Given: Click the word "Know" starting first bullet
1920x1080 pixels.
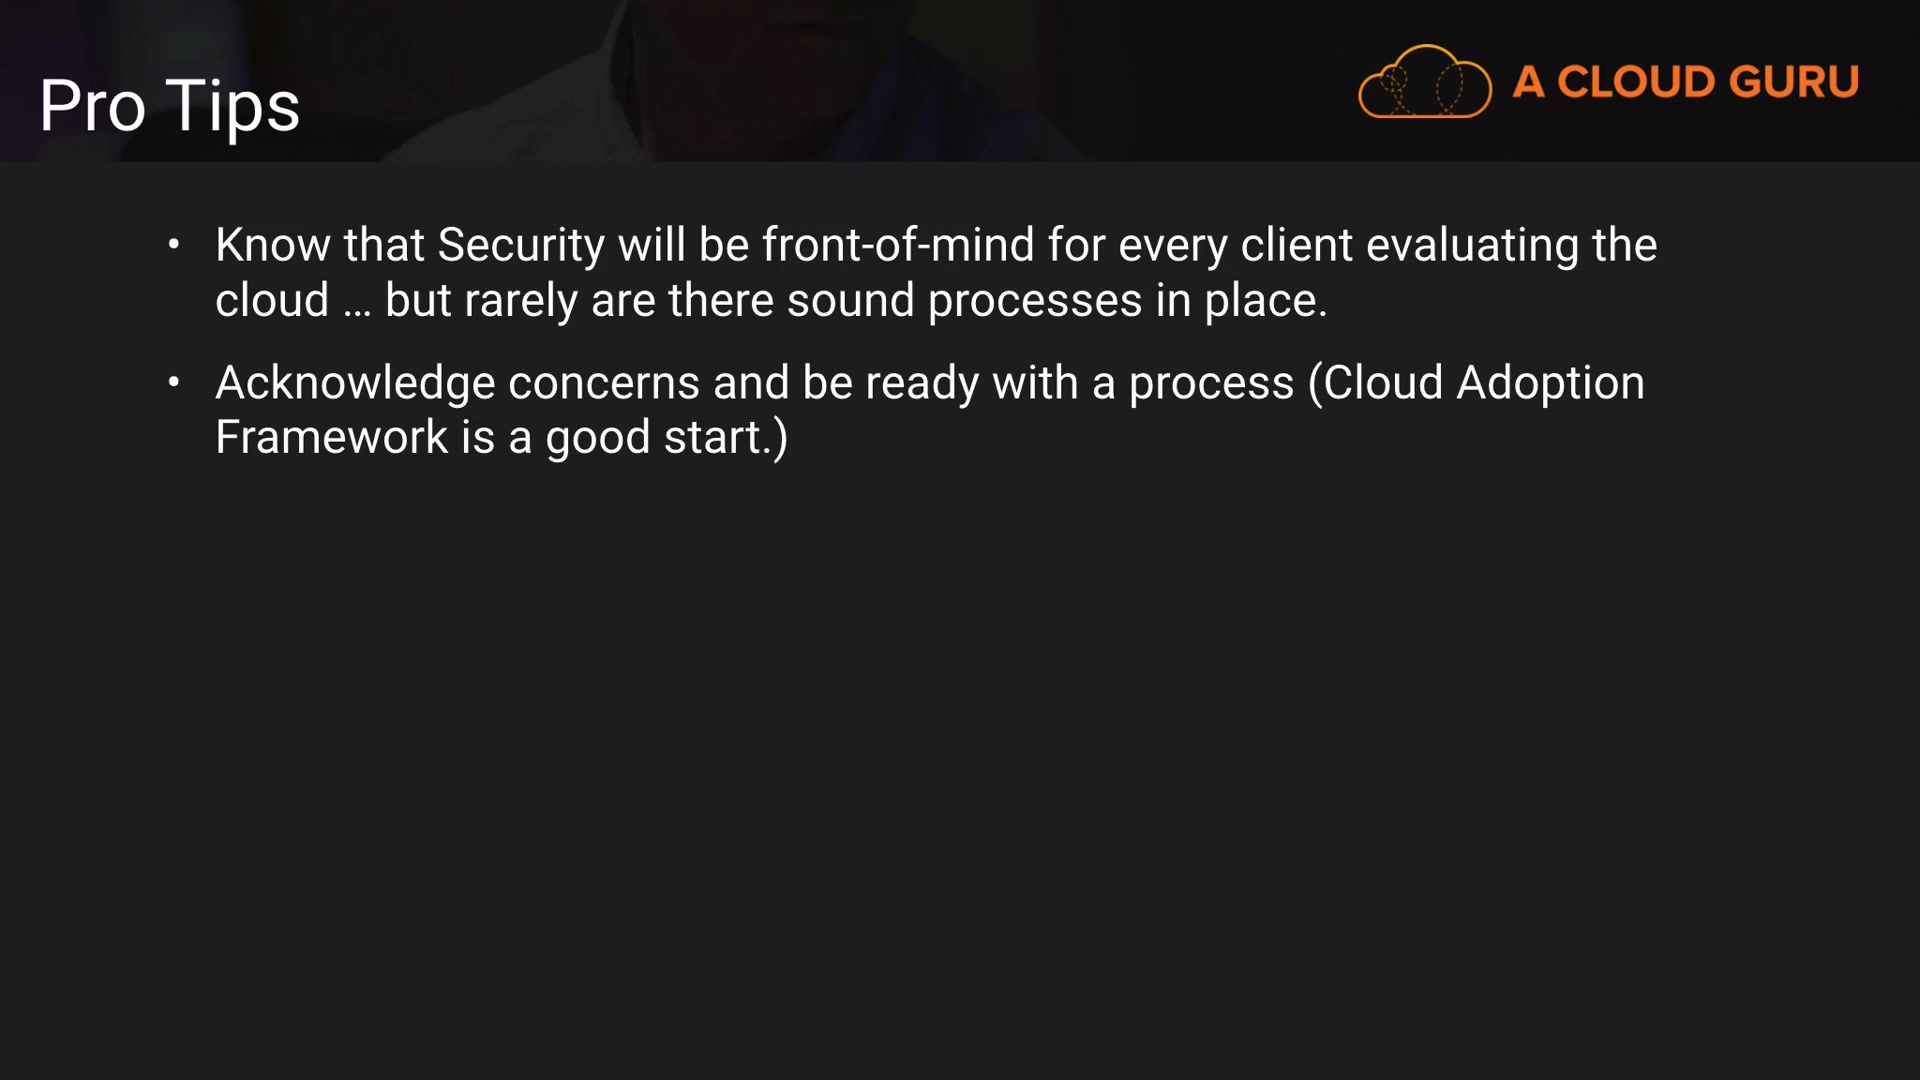Looking at the screenshot, I should click(x=272, y=246).
